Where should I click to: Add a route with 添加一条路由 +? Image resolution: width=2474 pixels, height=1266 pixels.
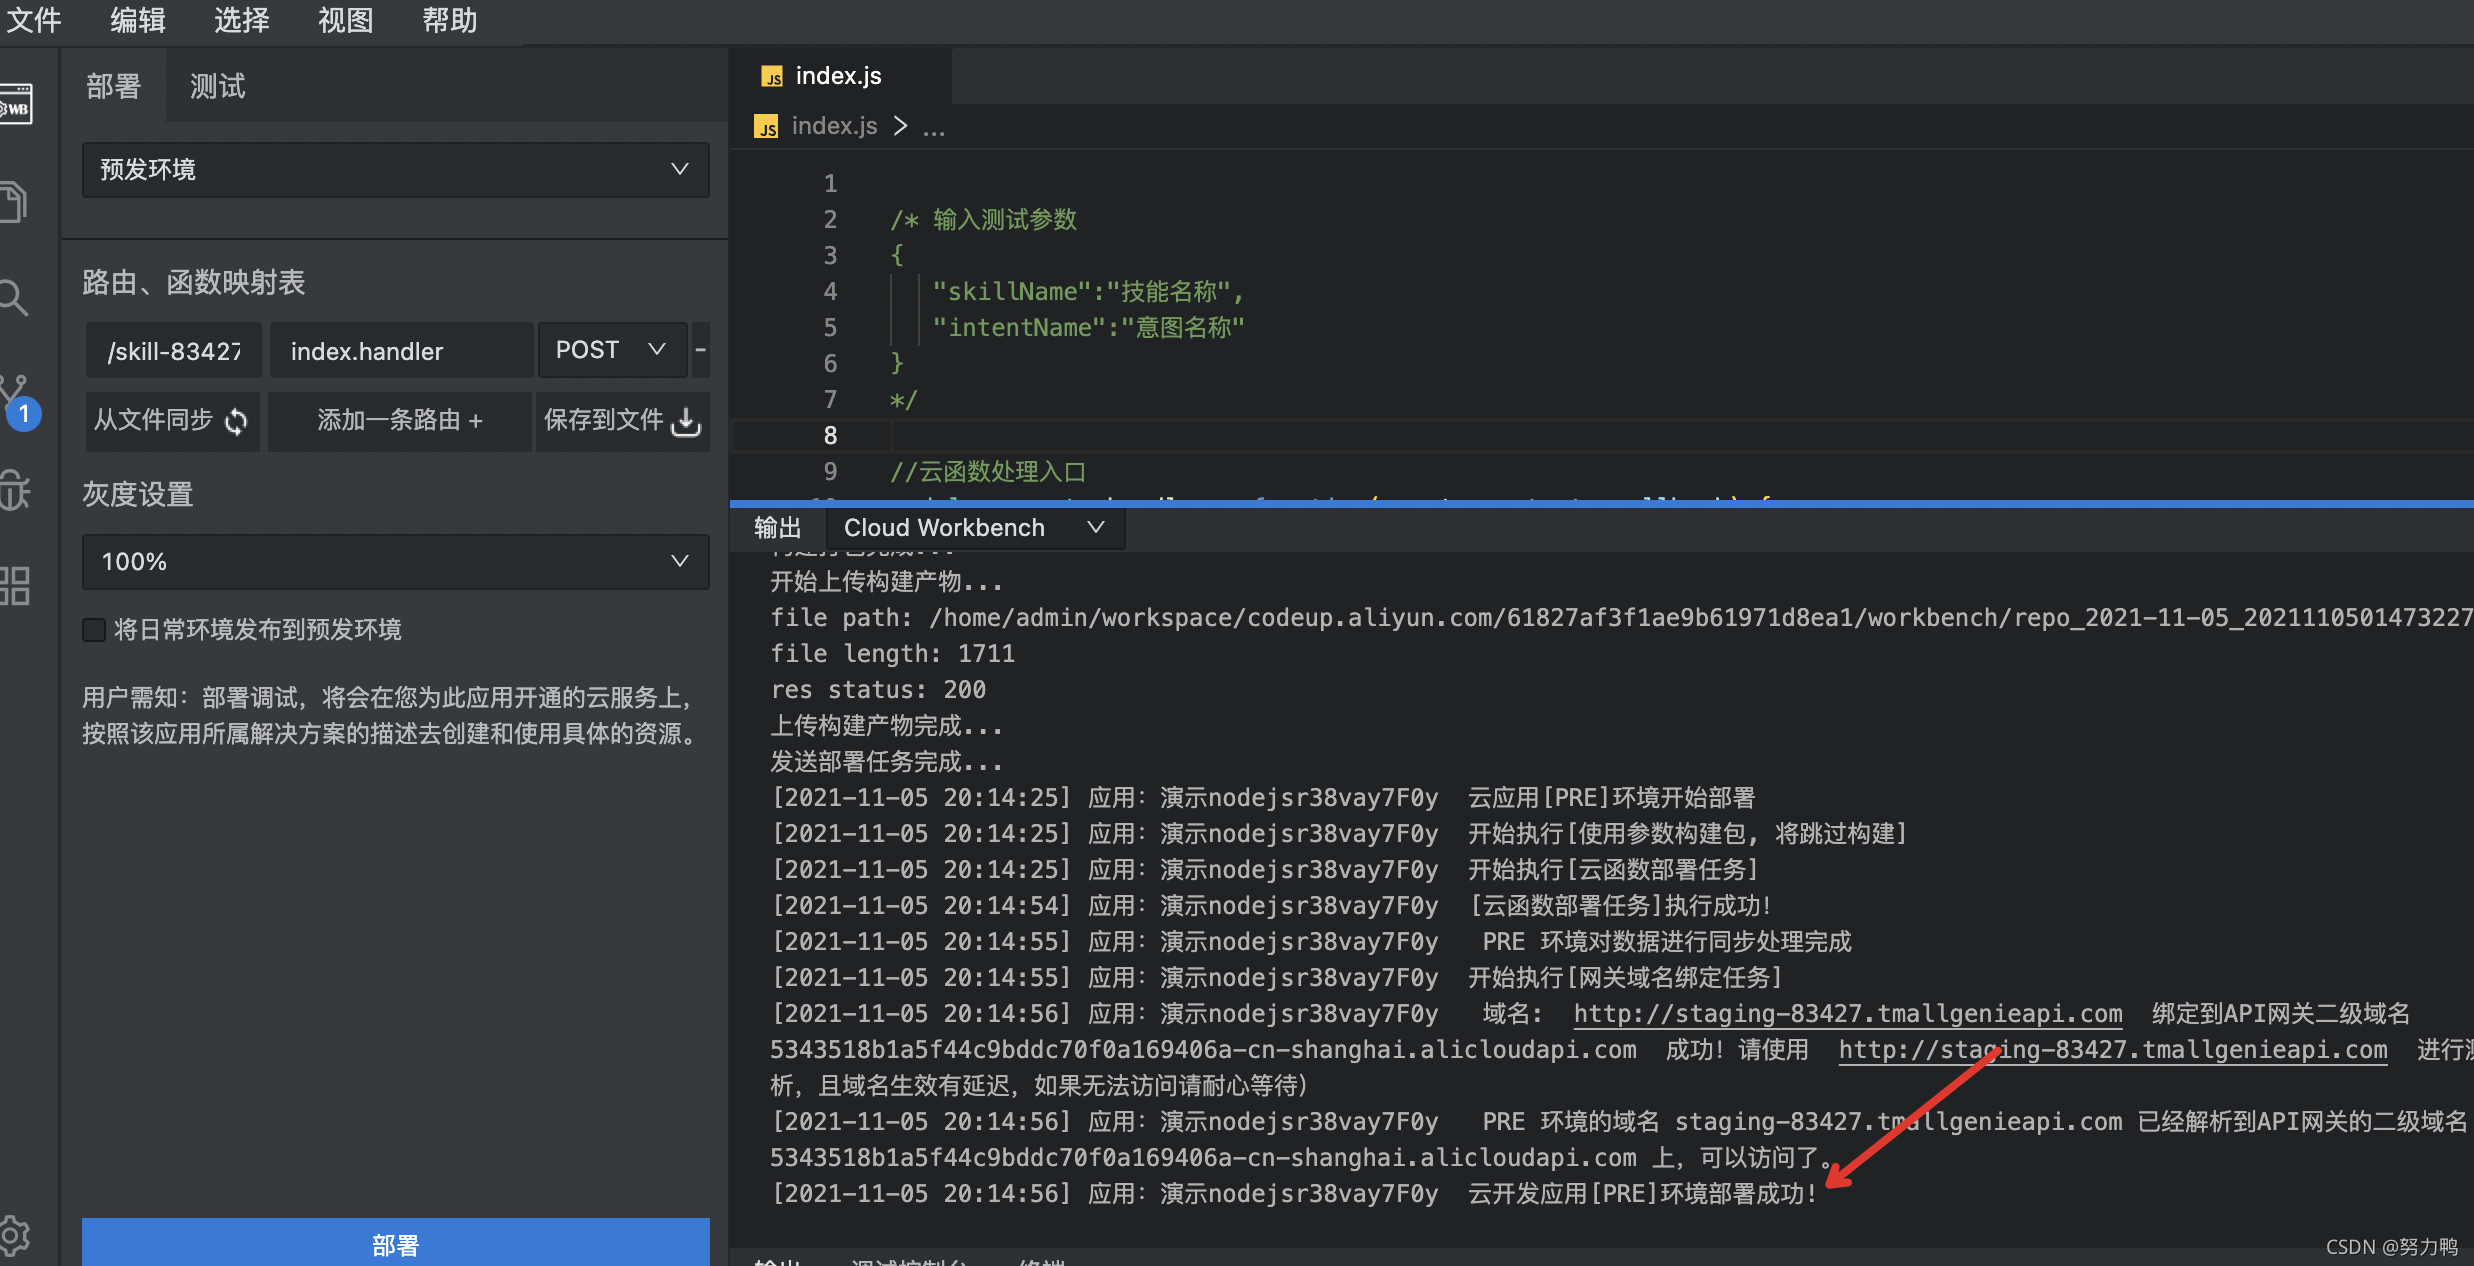click(x=400, y=421)
